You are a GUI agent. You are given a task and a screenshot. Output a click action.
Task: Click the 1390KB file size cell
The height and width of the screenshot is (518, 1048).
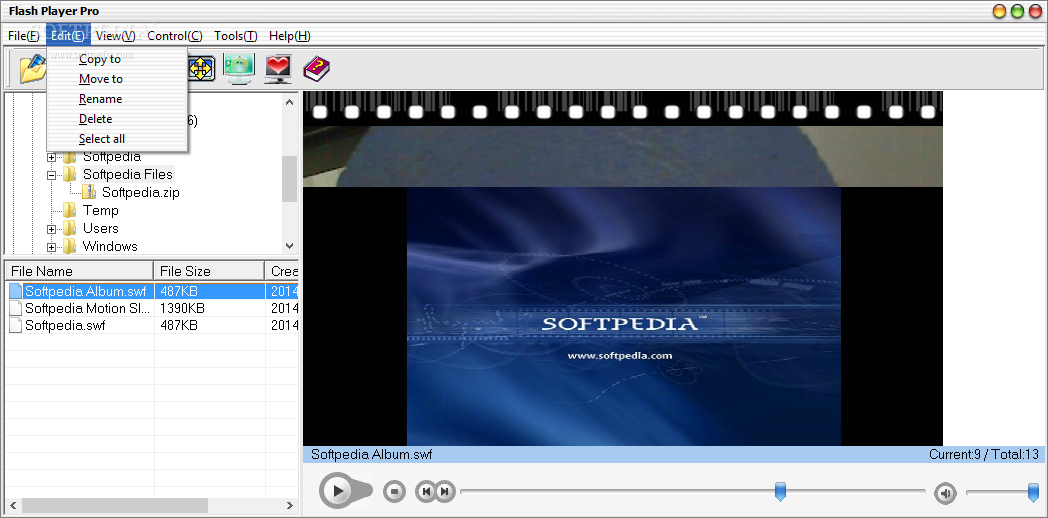point(182,309)
